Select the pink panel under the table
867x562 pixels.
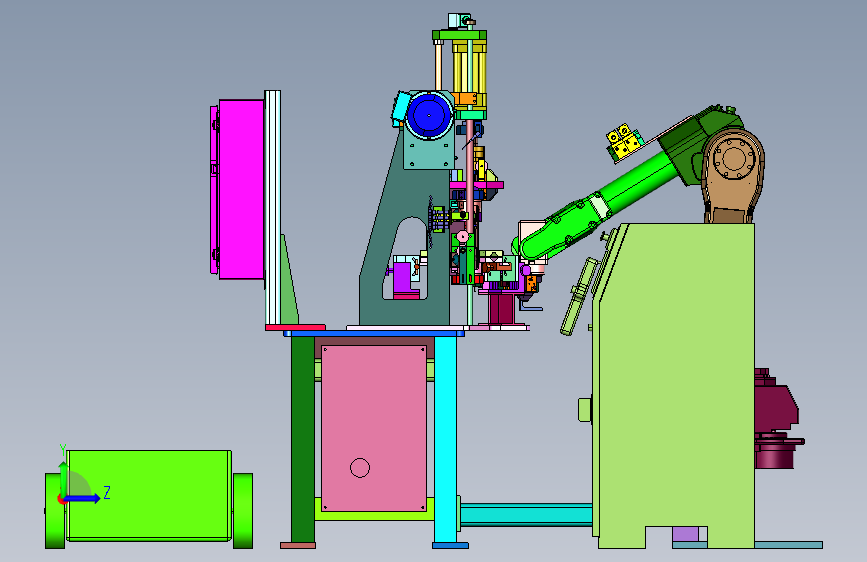click(374, 428)
